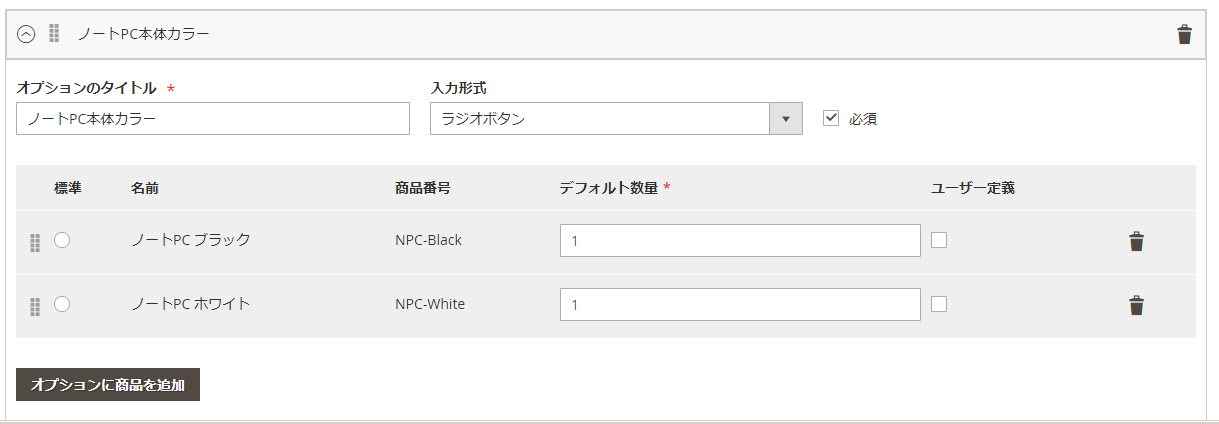This screenshot has width=1219, height=424.
Task: Collapse the ノートPC本体カラー option section
Action: [26, 34]
